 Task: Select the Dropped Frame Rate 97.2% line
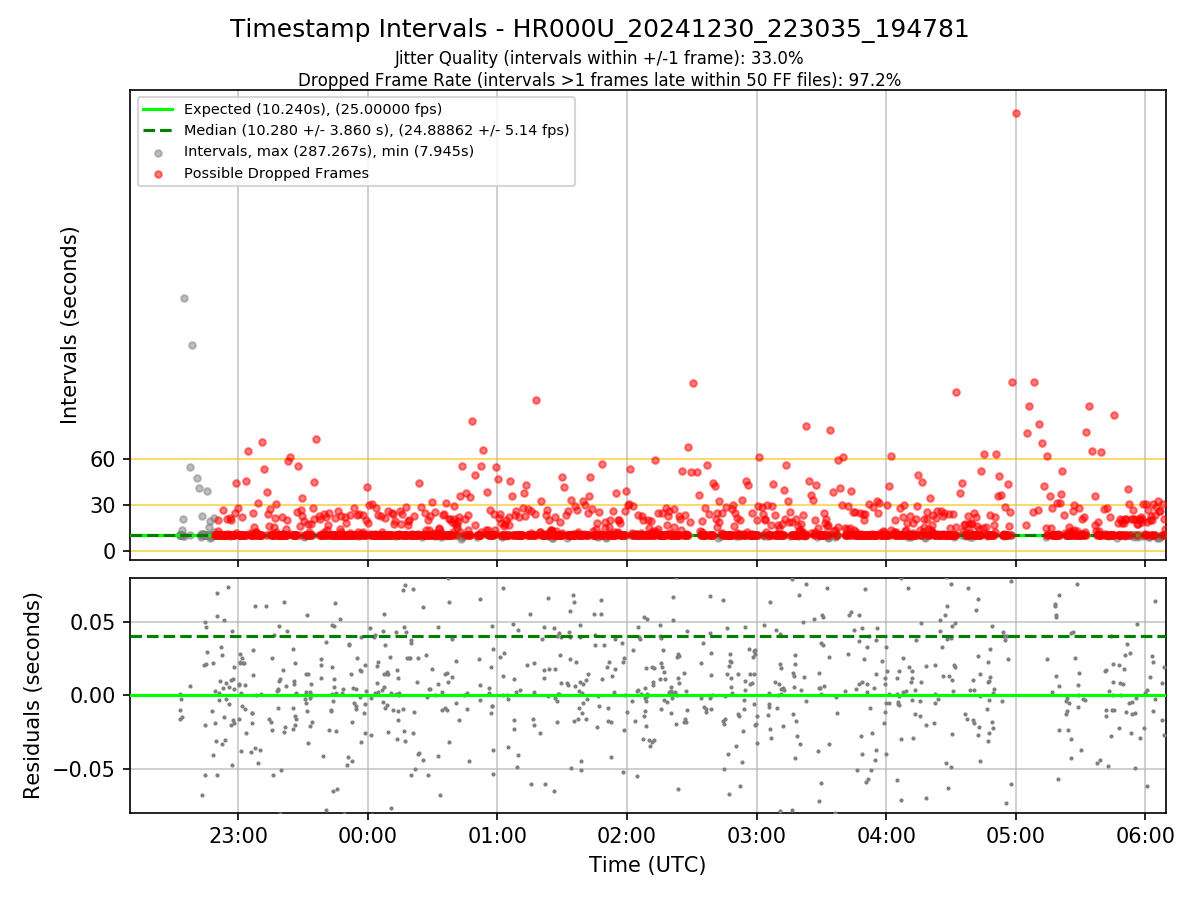click(x=599, y=80)
